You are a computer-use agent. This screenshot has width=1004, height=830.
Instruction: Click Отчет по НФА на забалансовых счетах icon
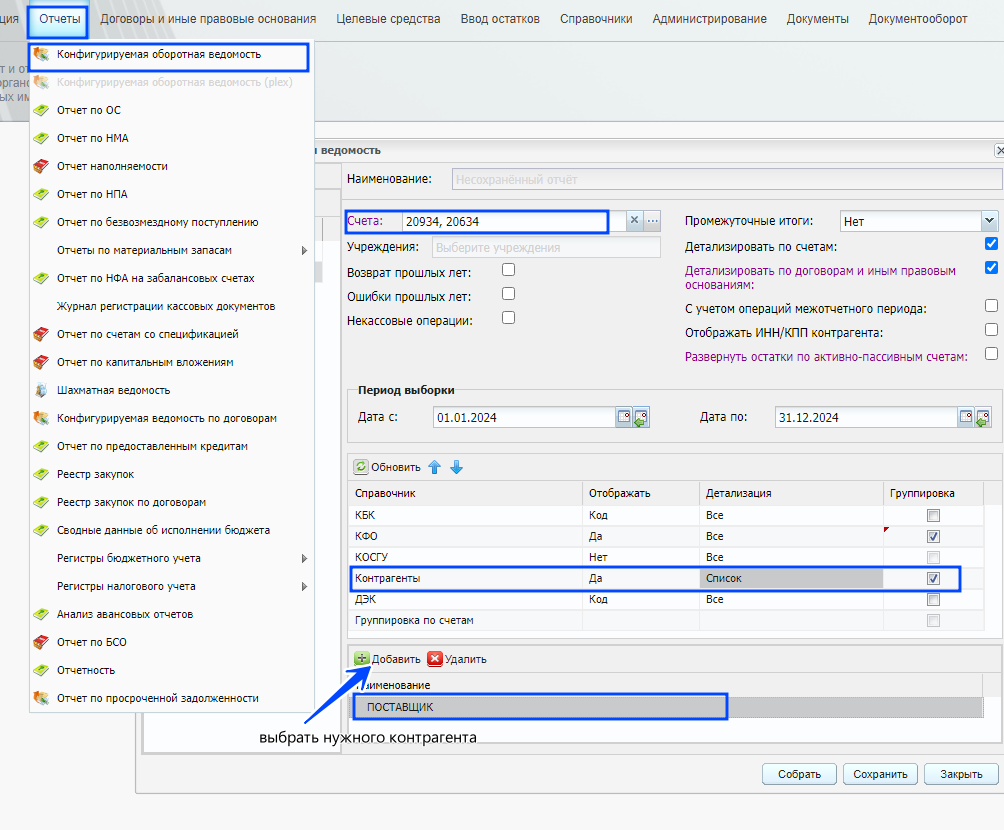[41, 278]
